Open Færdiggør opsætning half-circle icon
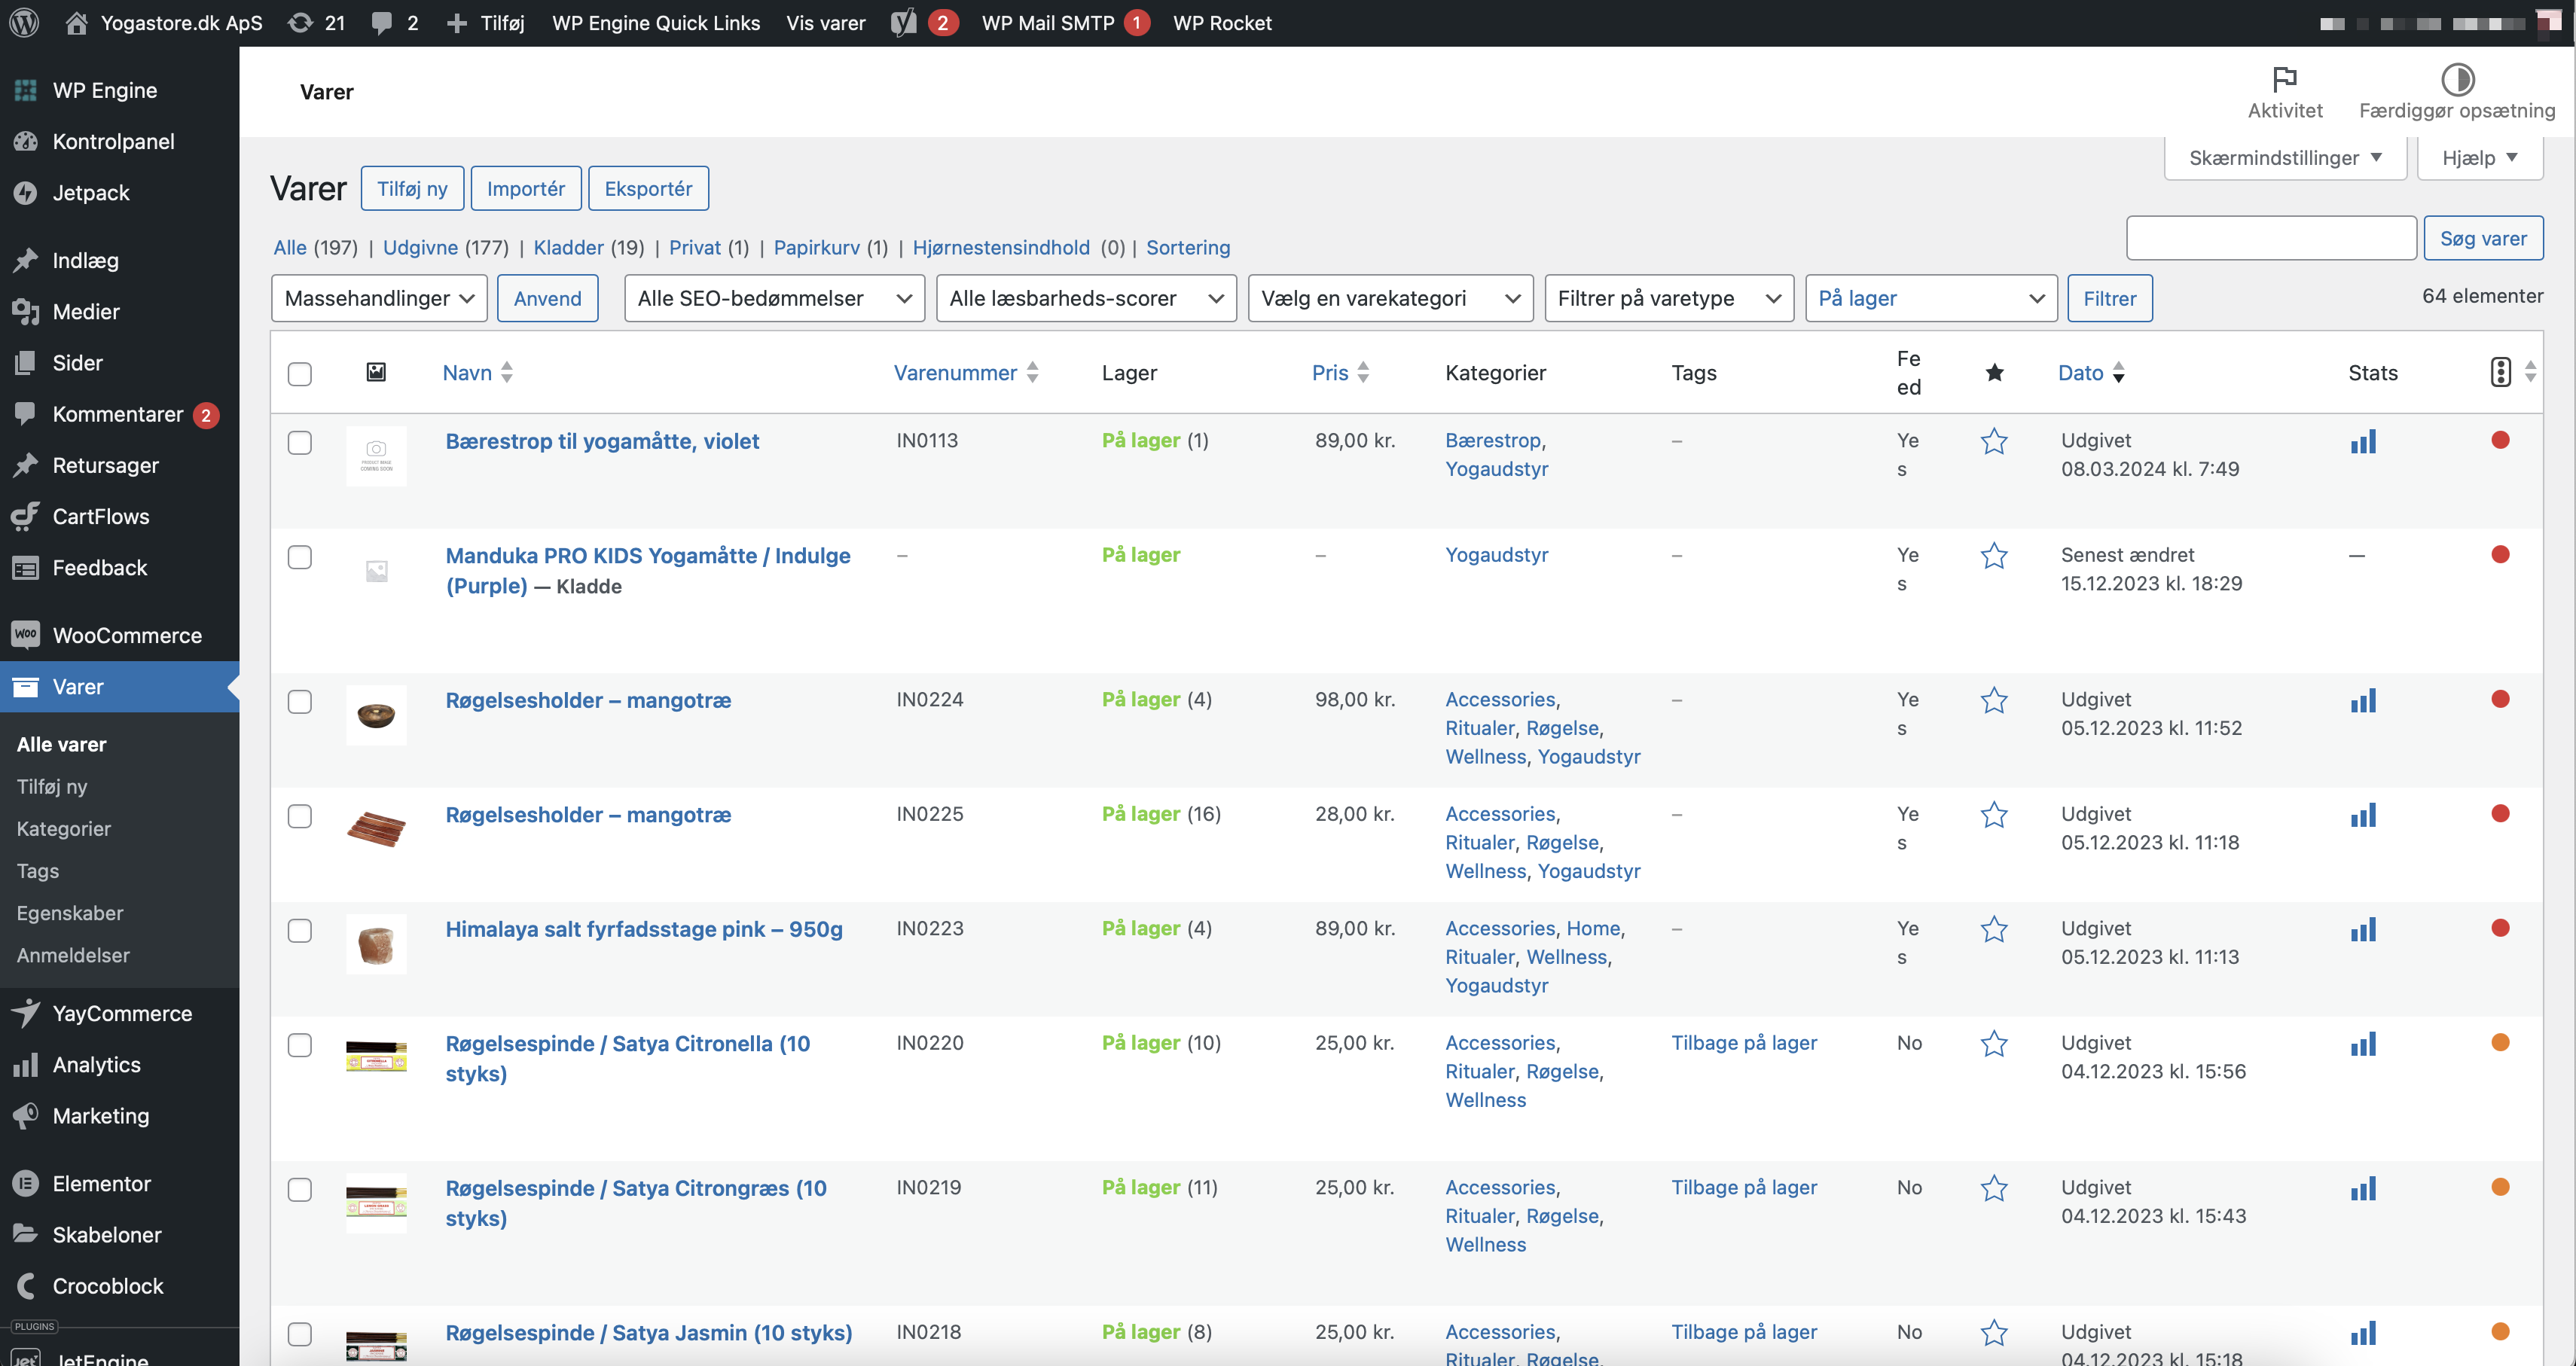Image resolution: width=2576 pixels, height=1366 pixels. 2457,78
